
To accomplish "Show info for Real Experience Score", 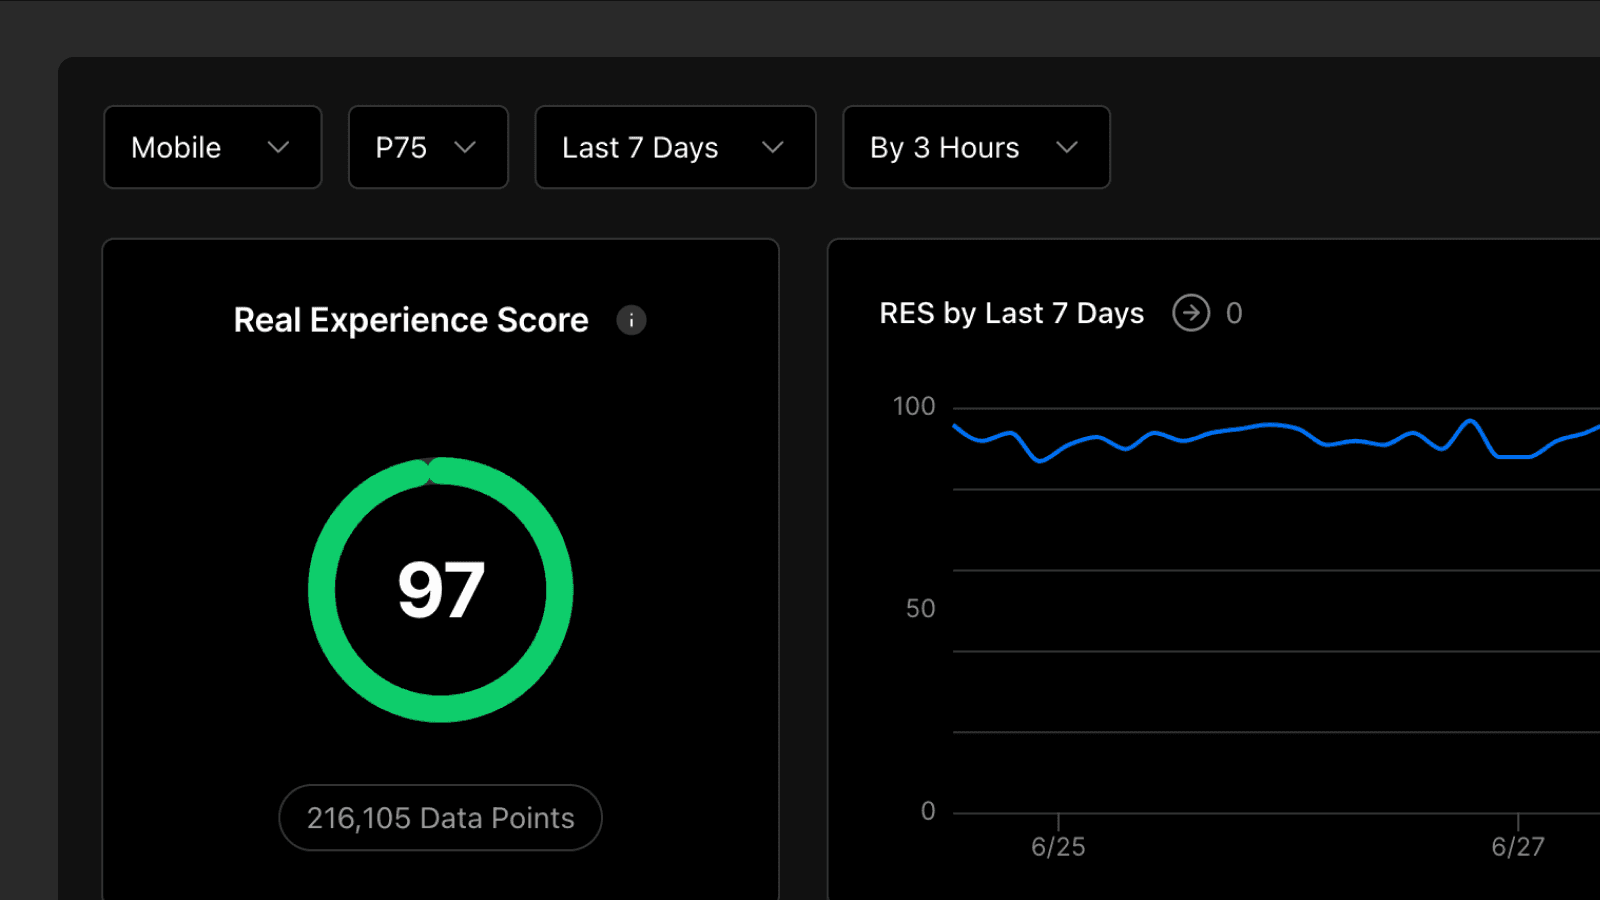I will tap(631, 320).
